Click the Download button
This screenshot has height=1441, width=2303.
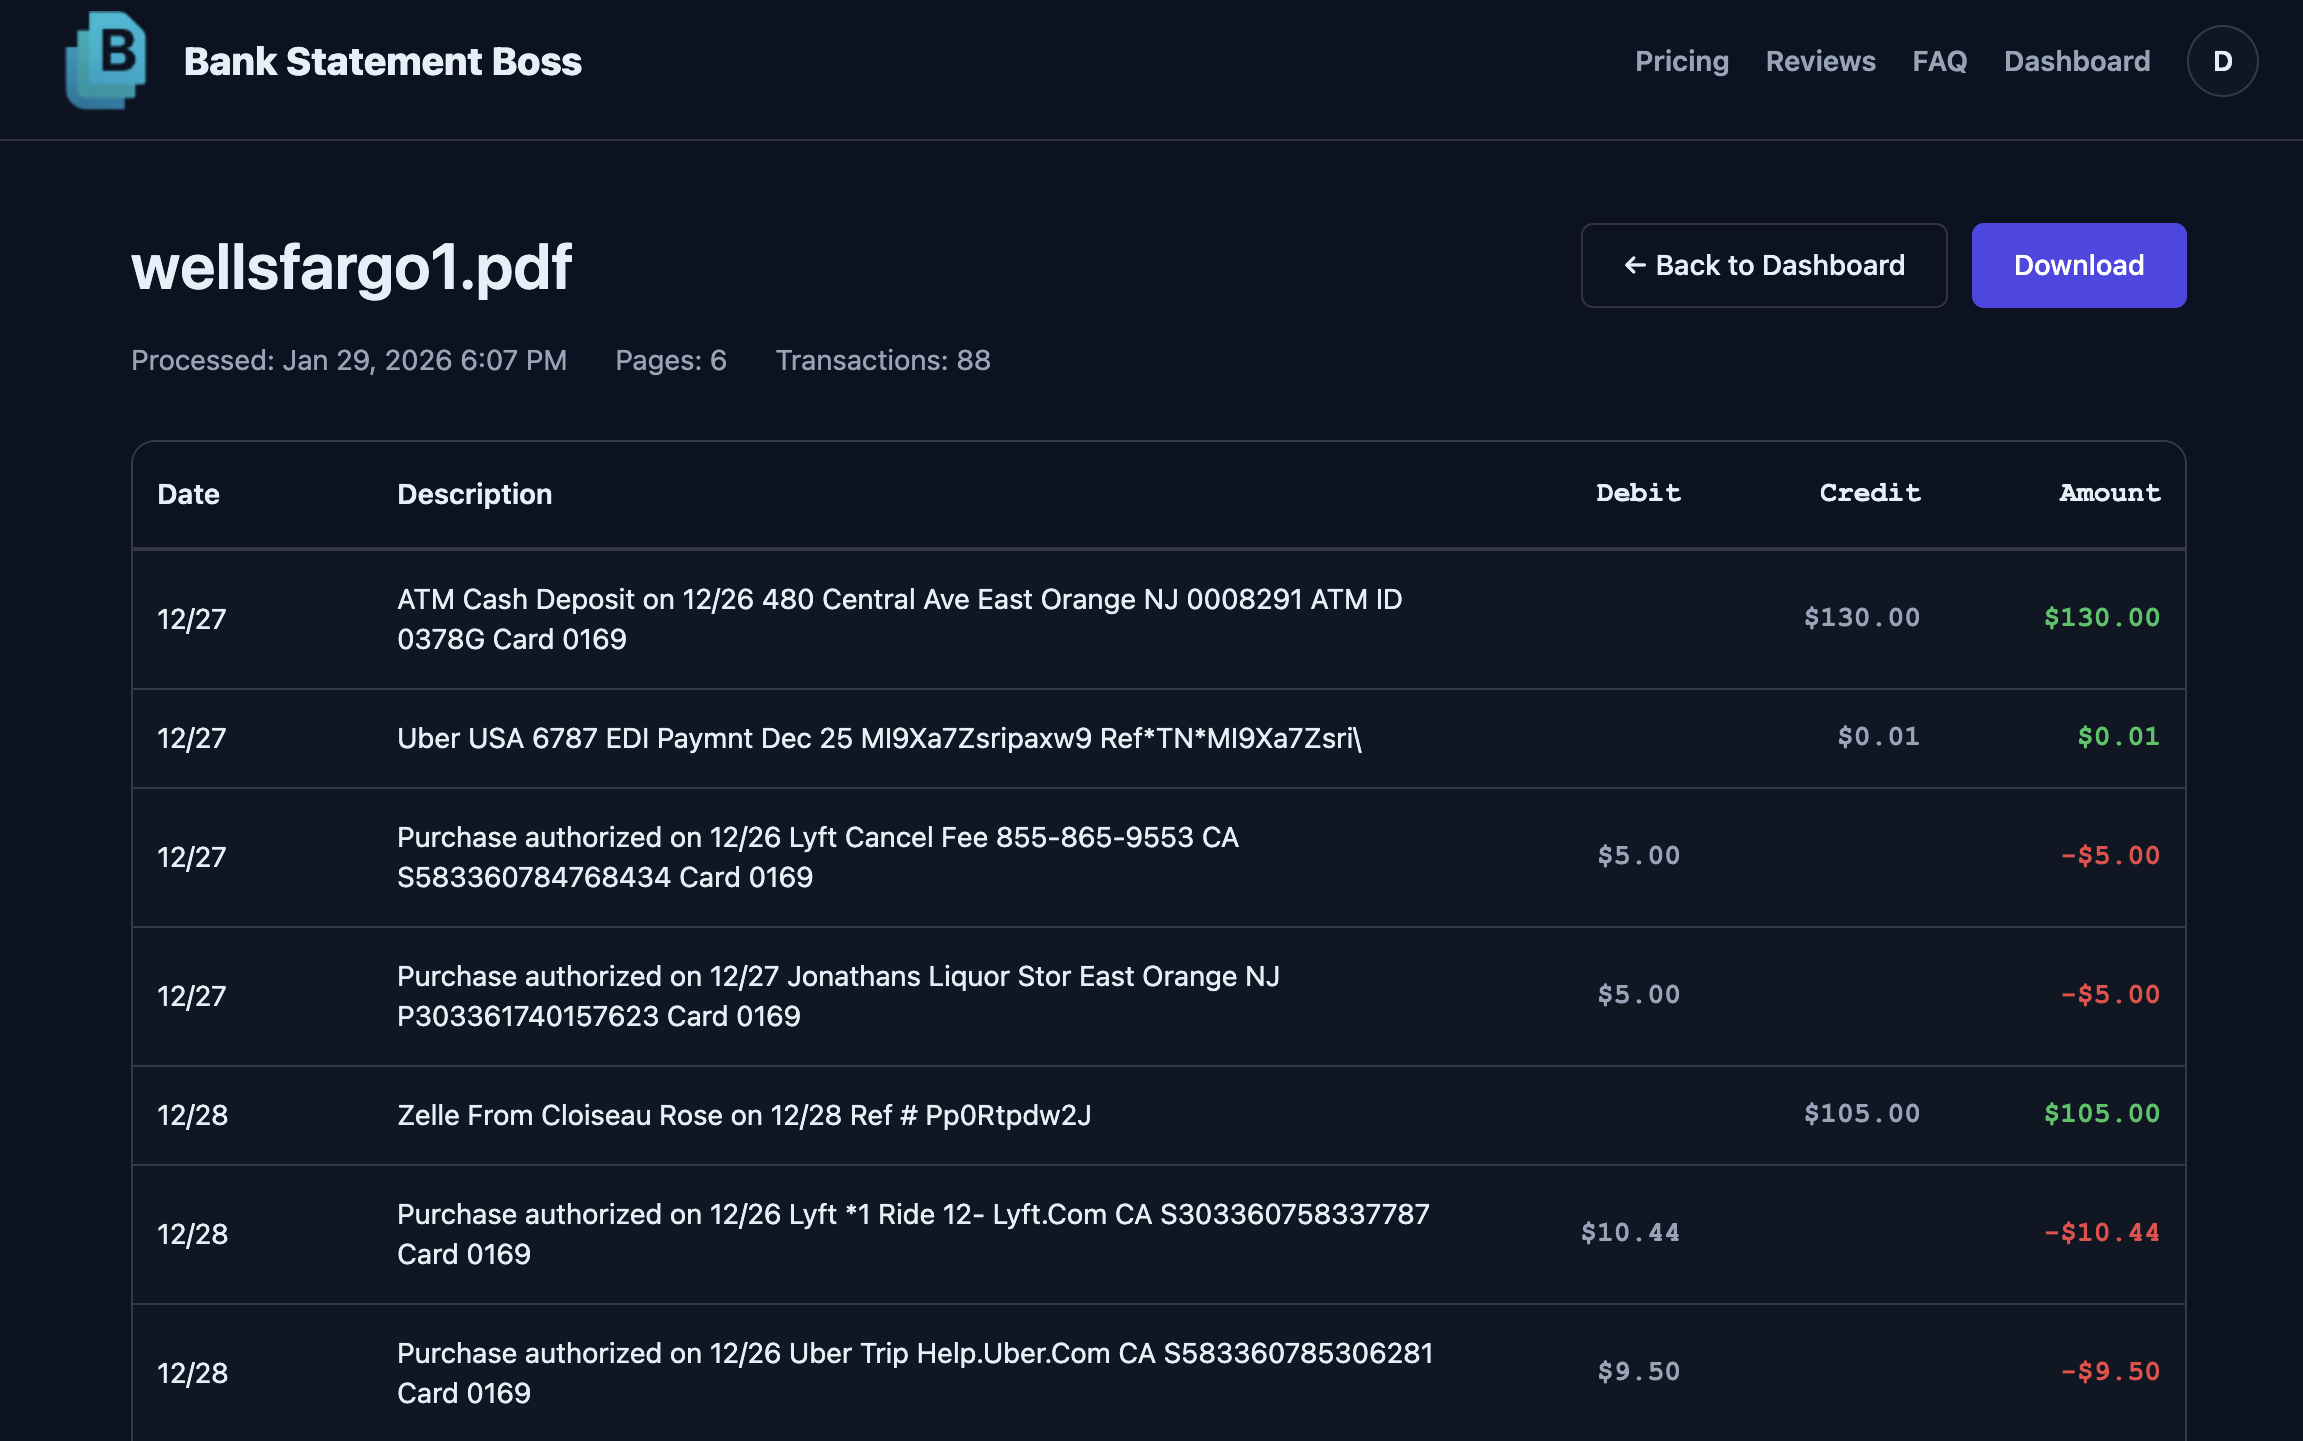(2078, 265)
